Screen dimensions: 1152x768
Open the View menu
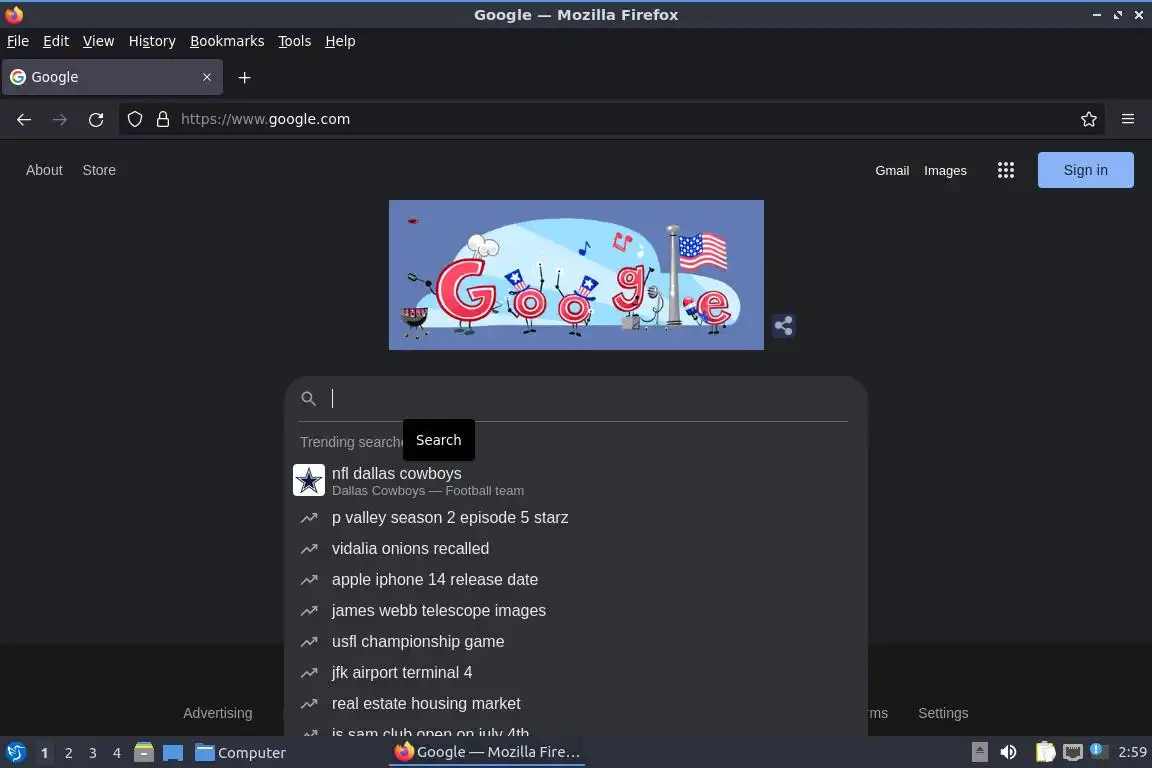98,41
